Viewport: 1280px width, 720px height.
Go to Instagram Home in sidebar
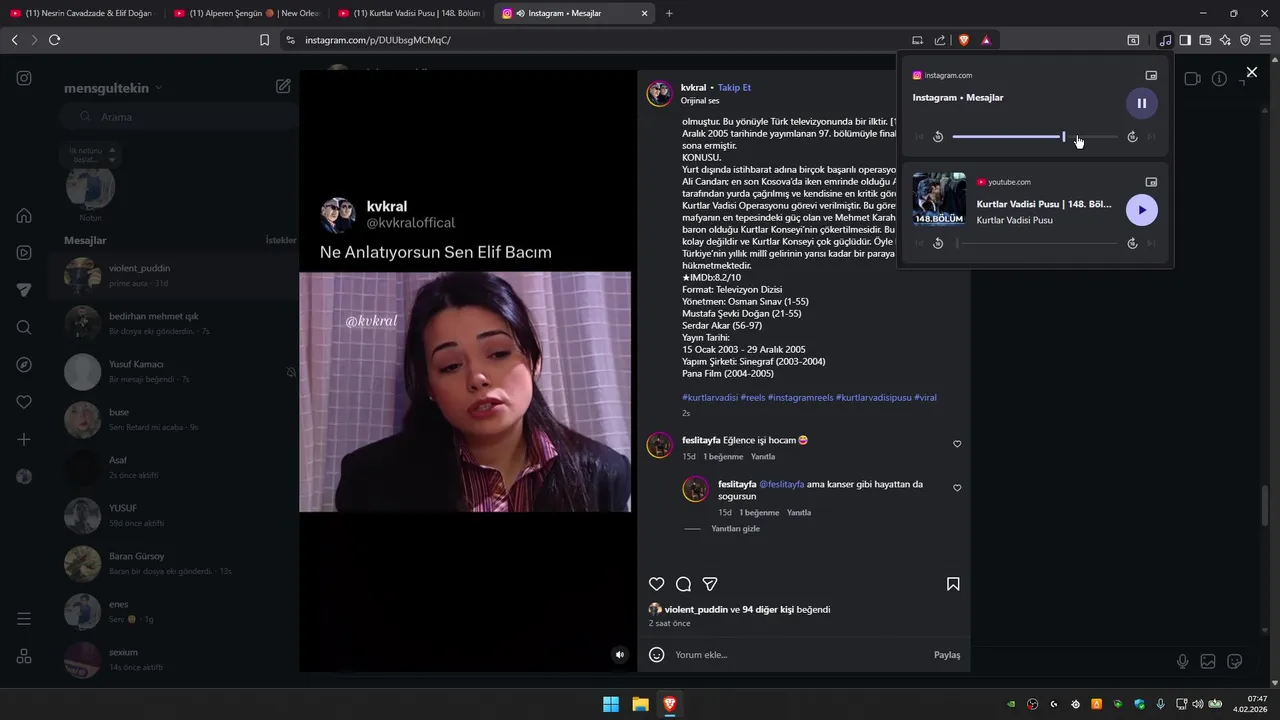[x=24, y=215]
